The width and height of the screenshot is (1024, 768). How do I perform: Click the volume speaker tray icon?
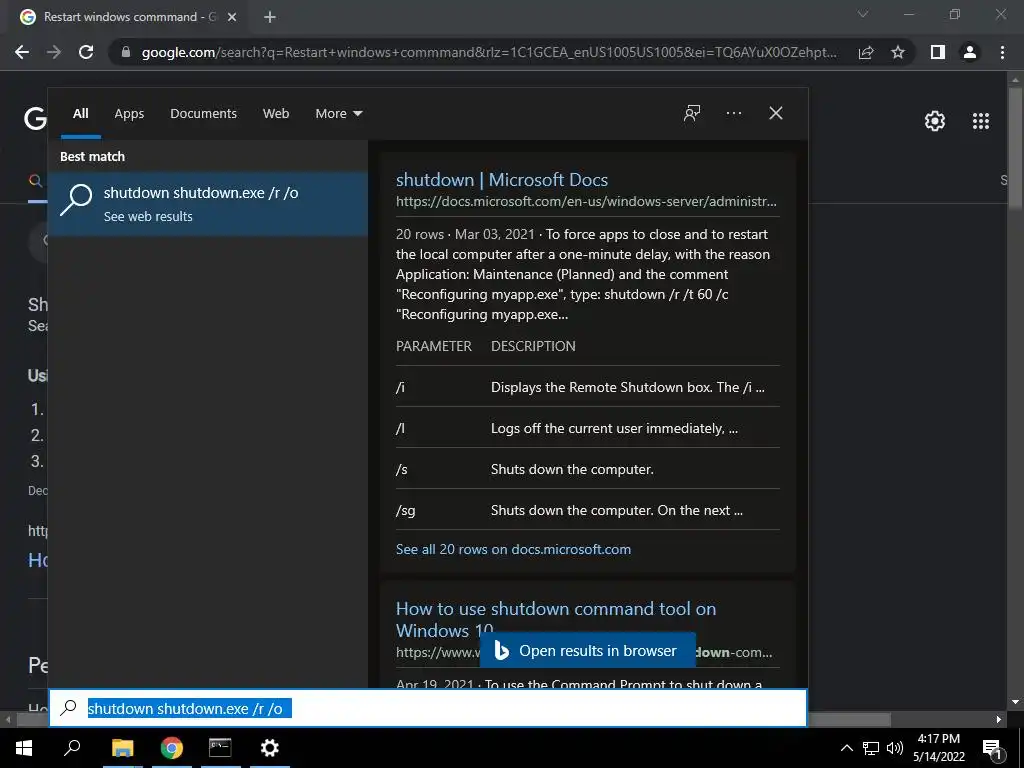[x=895, y=748]
